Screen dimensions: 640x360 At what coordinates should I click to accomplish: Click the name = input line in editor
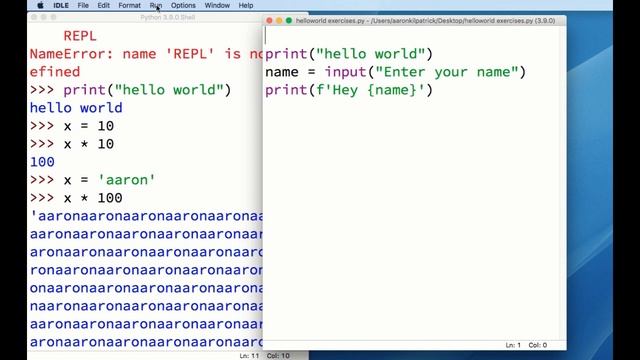(396, 72)
